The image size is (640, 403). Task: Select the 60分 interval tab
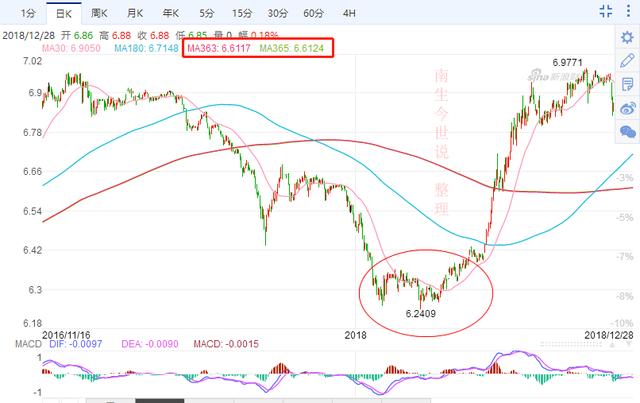pos(313,13)
